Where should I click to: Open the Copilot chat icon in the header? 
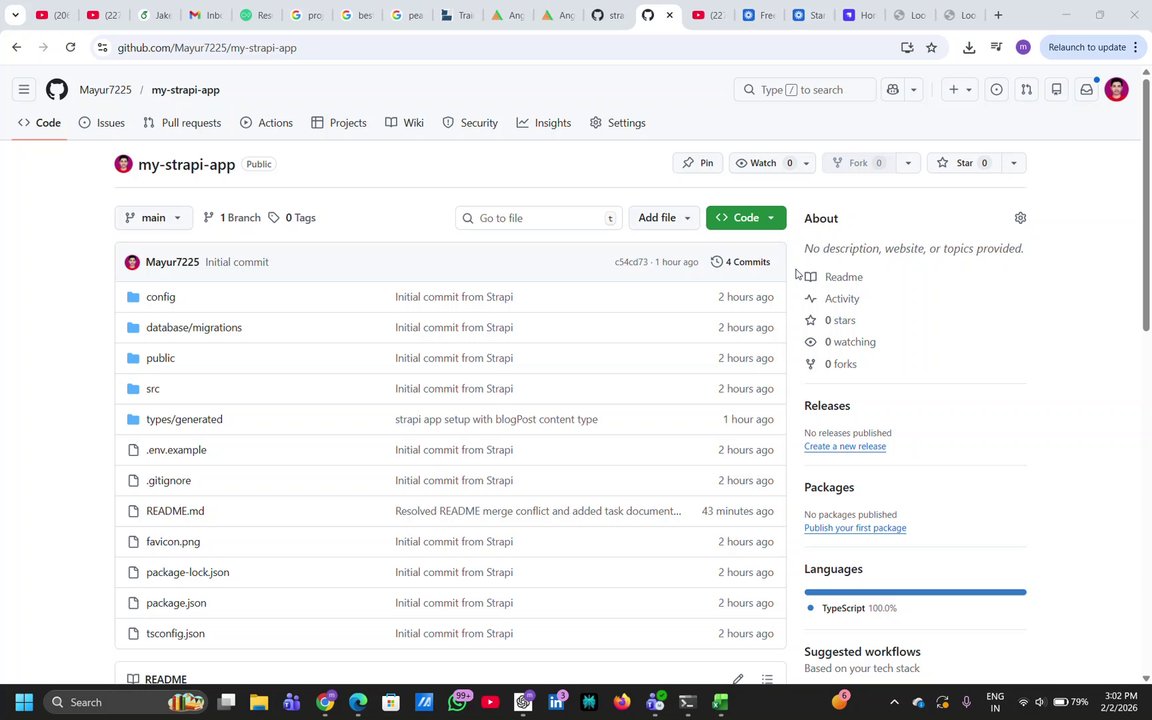pyautogui.click(x=893, y=90)
